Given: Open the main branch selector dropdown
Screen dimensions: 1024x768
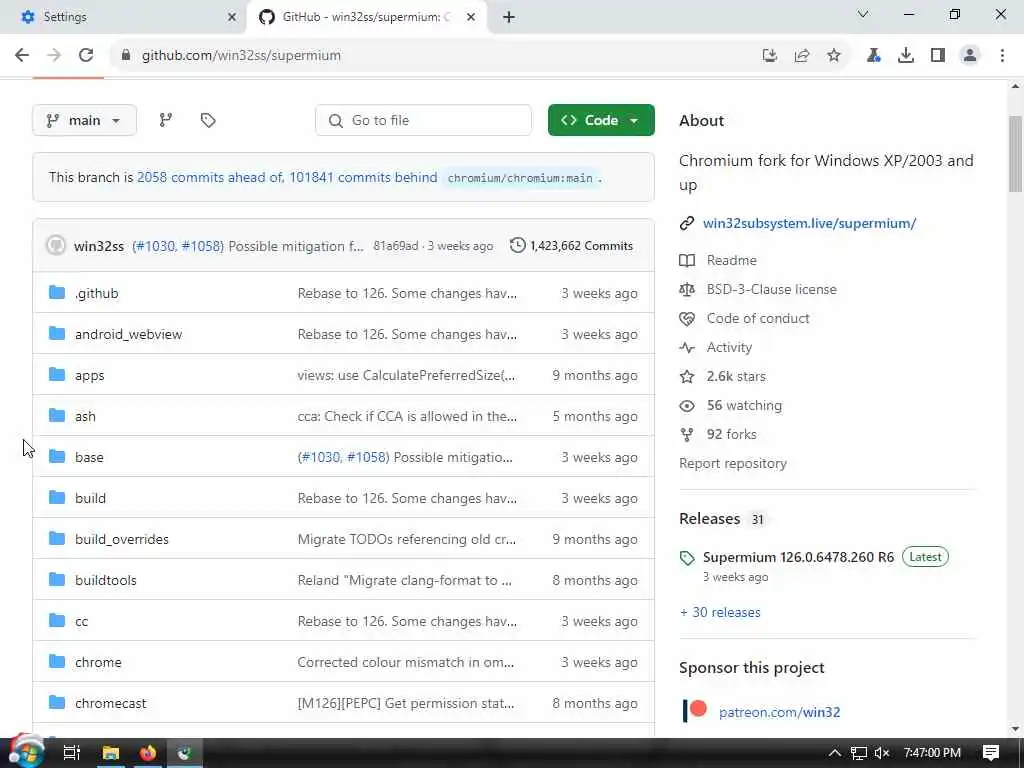Looking at the screenshot, I should (84, 120).
